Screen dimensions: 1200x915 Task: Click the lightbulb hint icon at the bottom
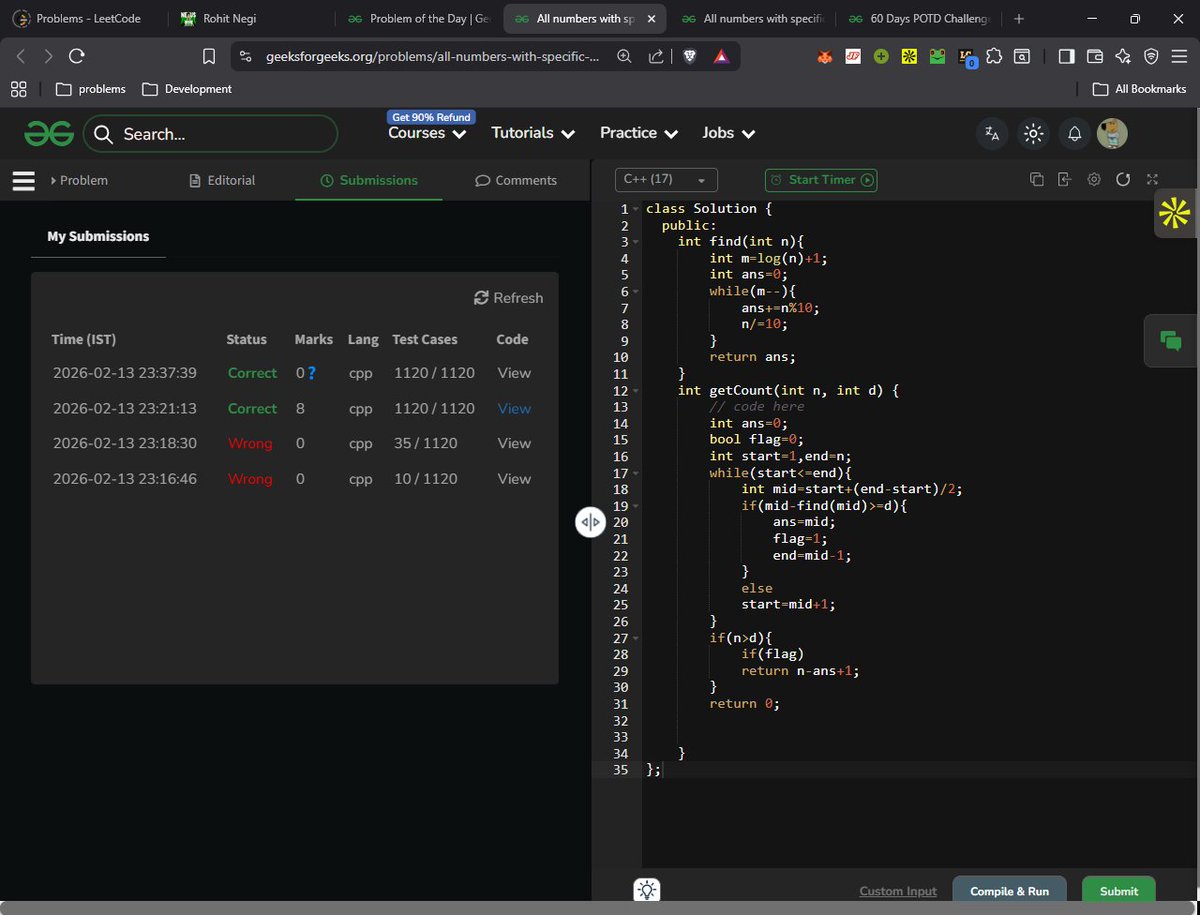click(x=647, y=890)
